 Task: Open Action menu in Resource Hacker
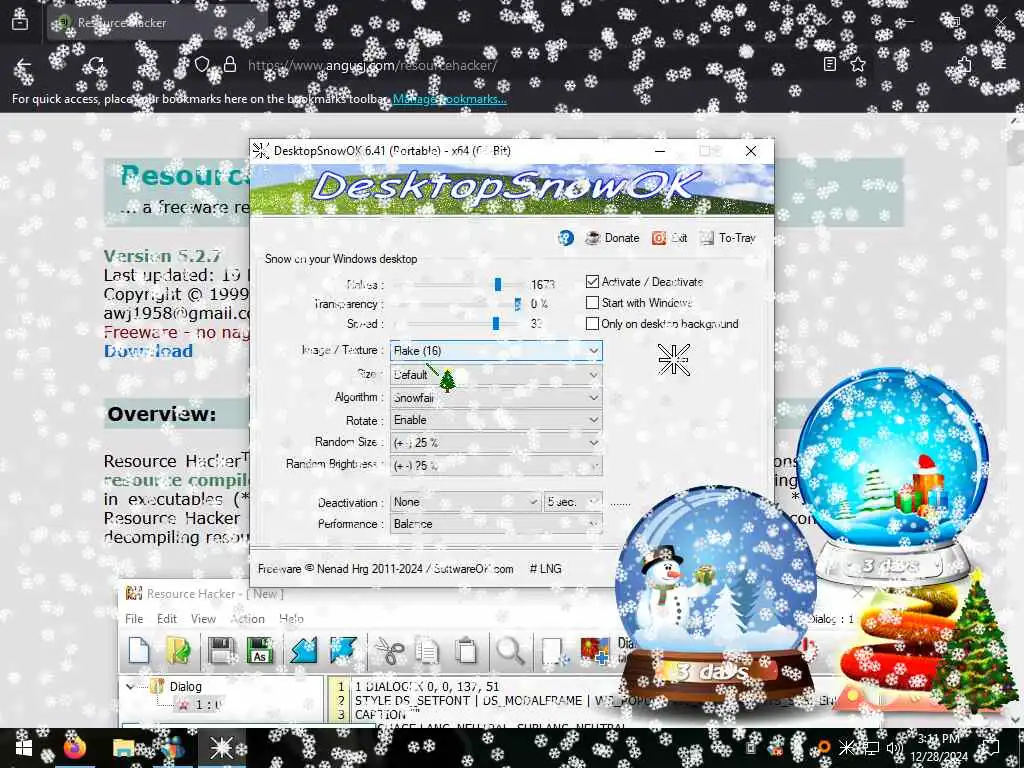248,618
